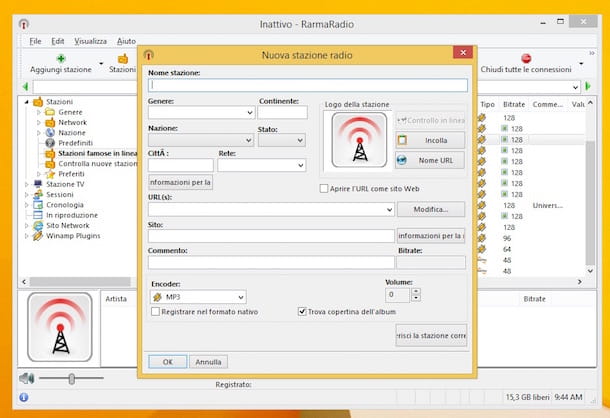610x418 pixels.
Task: Click the green right arrow beside address bar
Action: [x=588, y=86]
